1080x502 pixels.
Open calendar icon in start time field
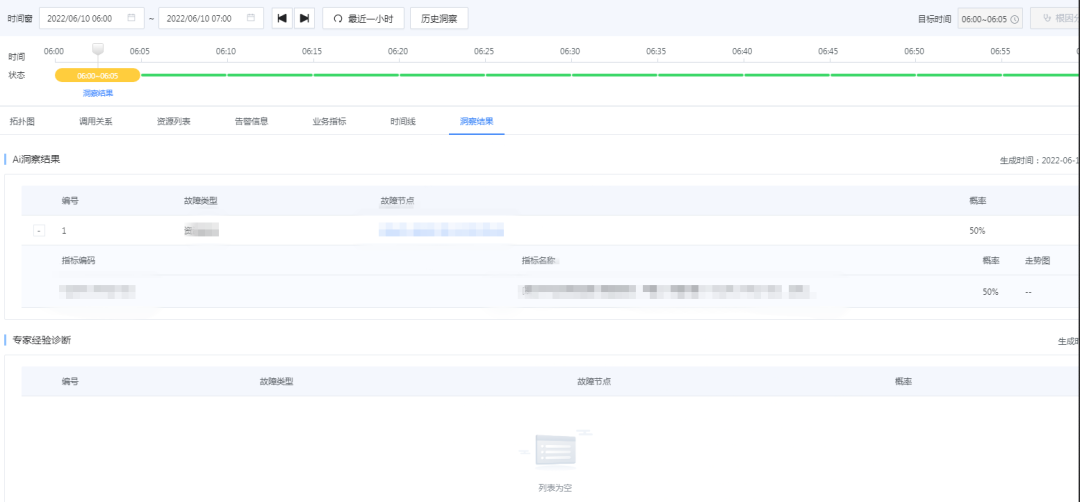tap(131, 18)
